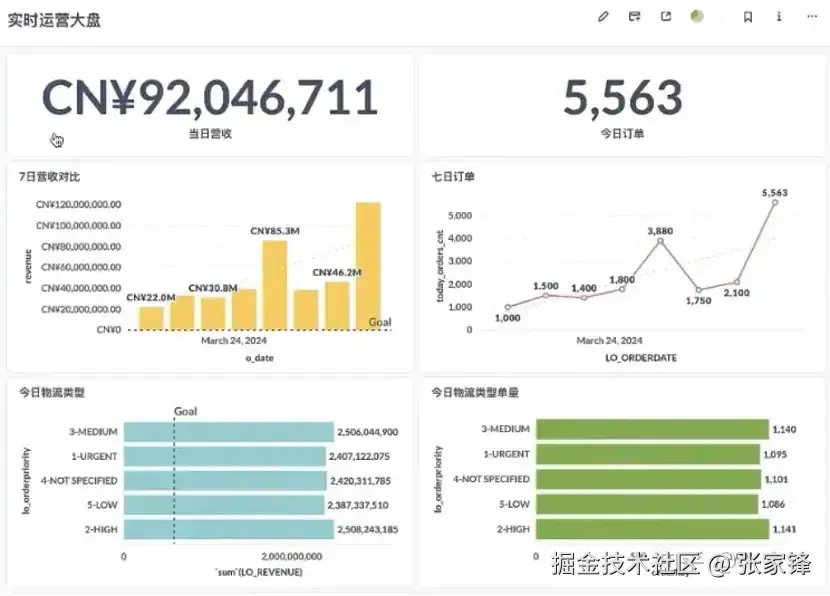Bookmark this dashboard with the bookmark icon
Screen dimensions: 830x596
(747, 17)
